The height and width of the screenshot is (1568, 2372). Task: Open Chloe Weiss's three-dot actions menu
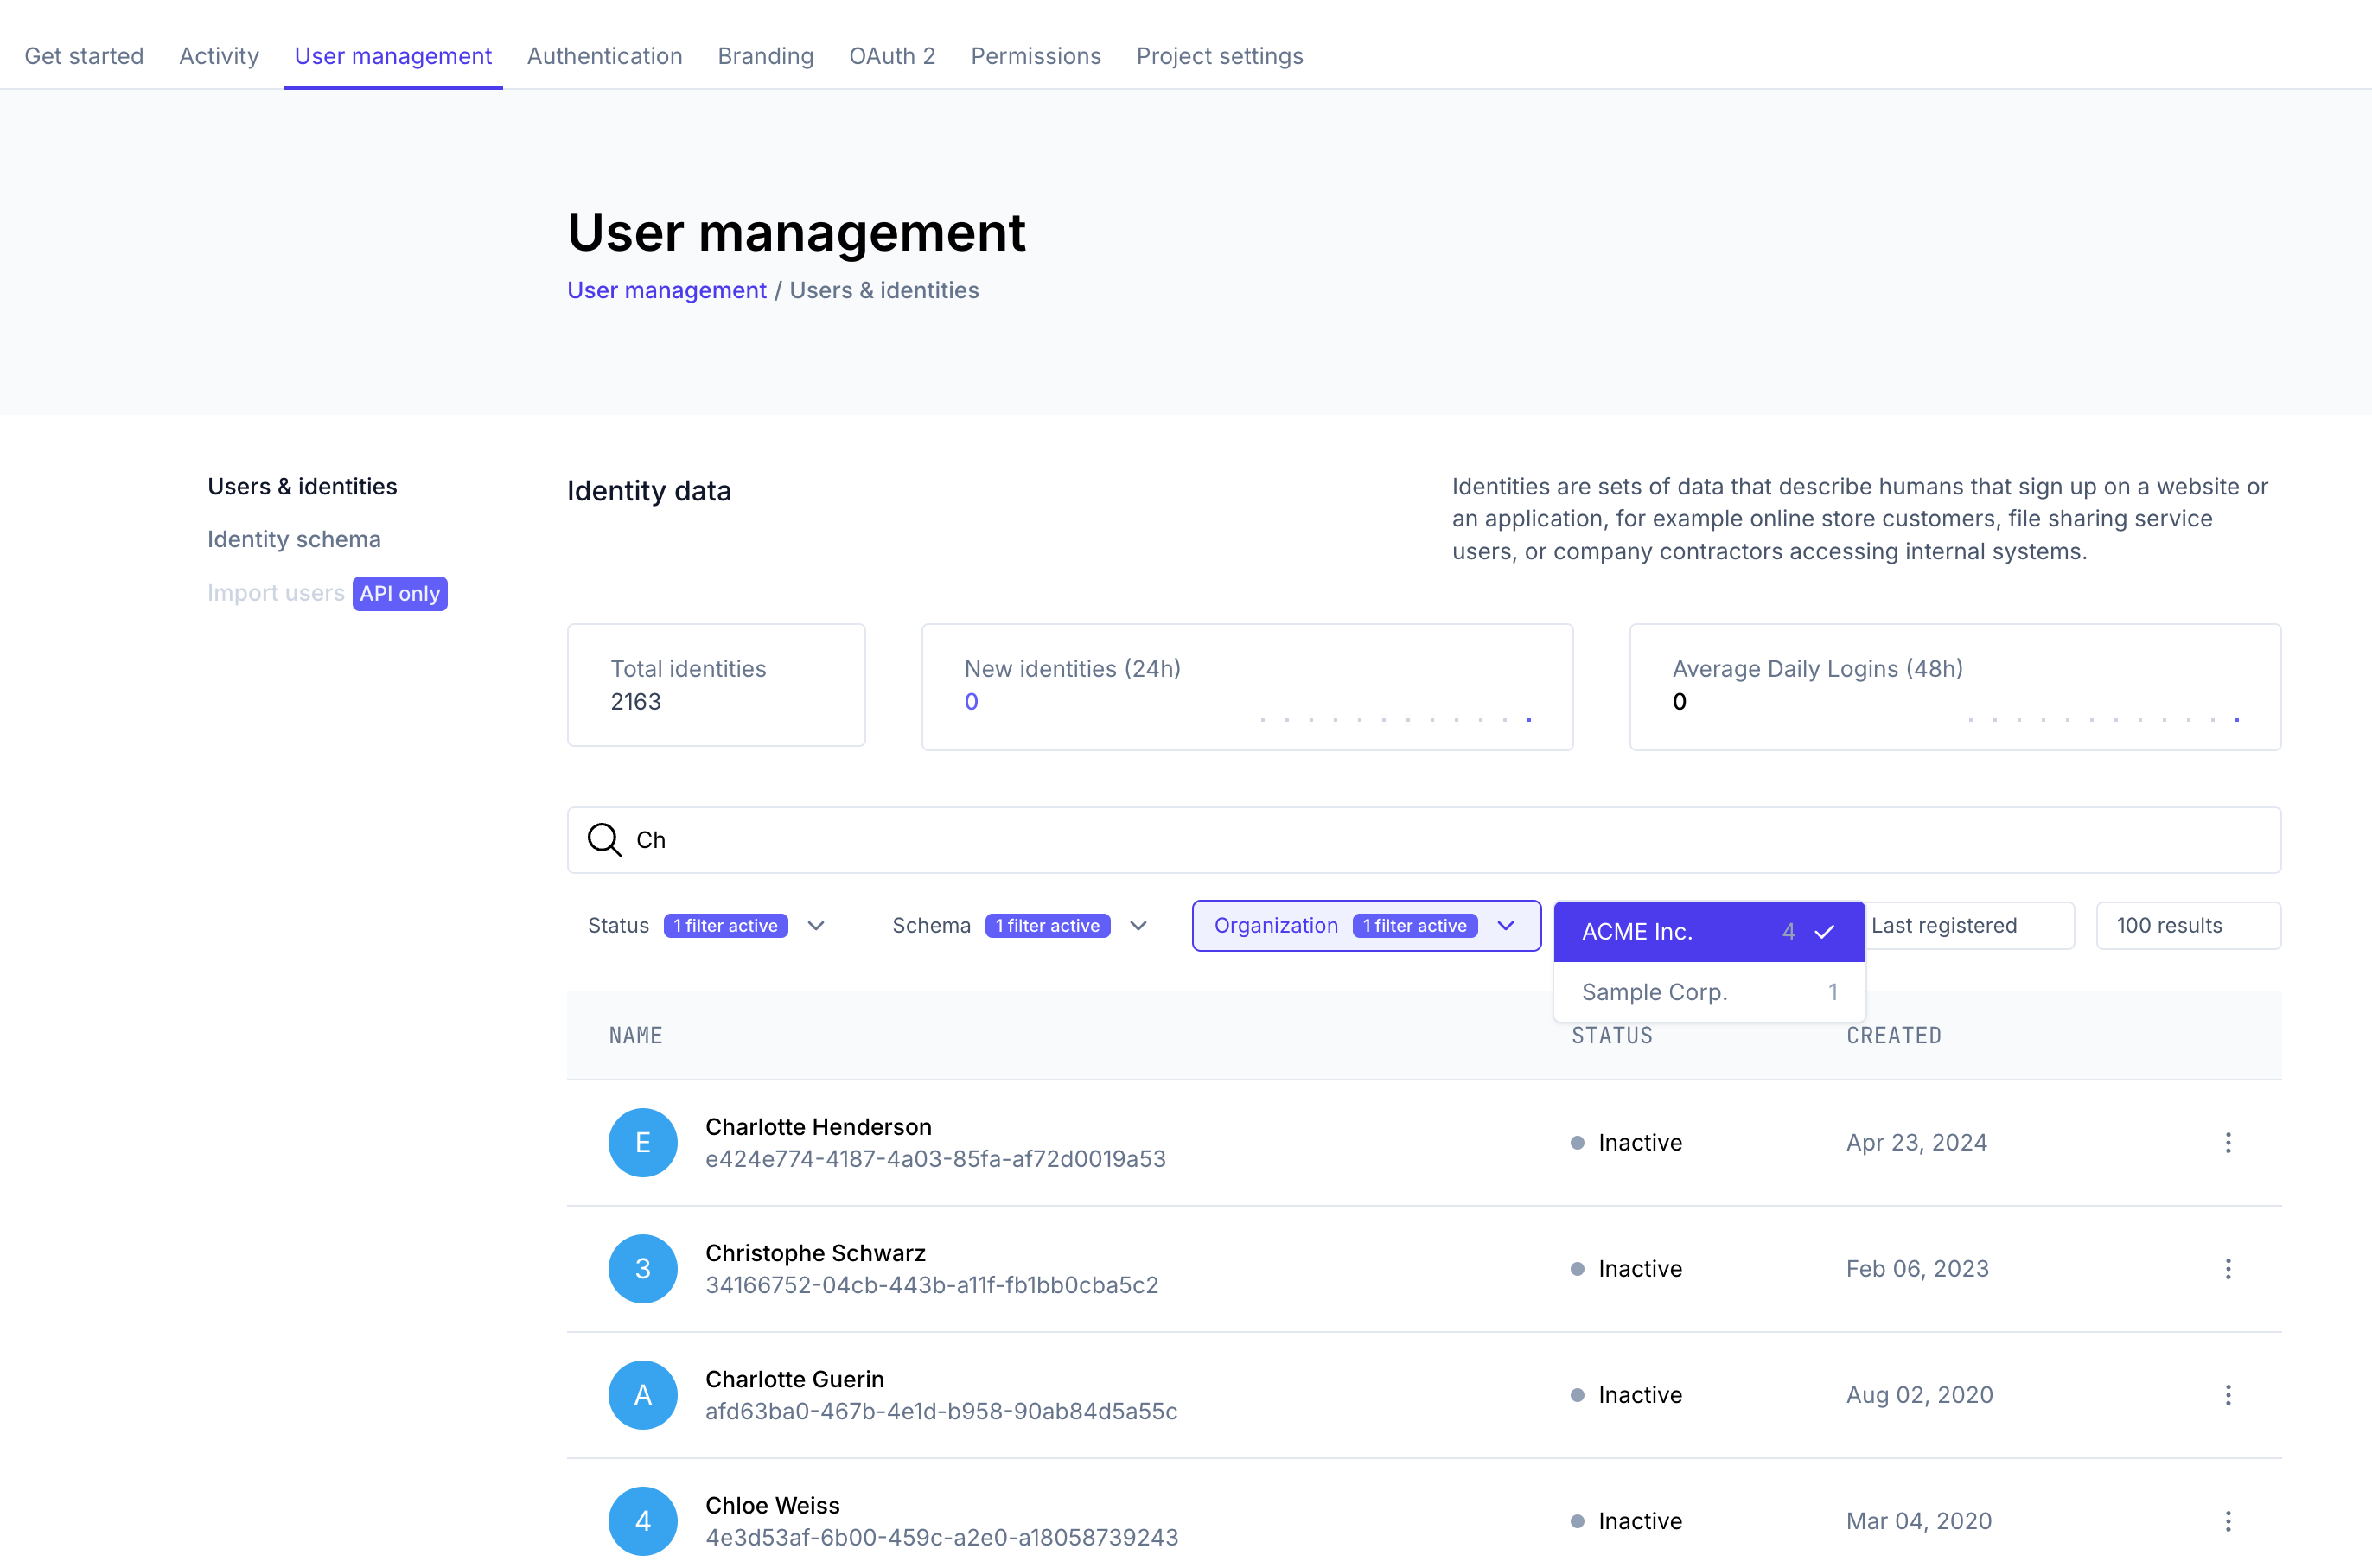tap(2227, 1521)
